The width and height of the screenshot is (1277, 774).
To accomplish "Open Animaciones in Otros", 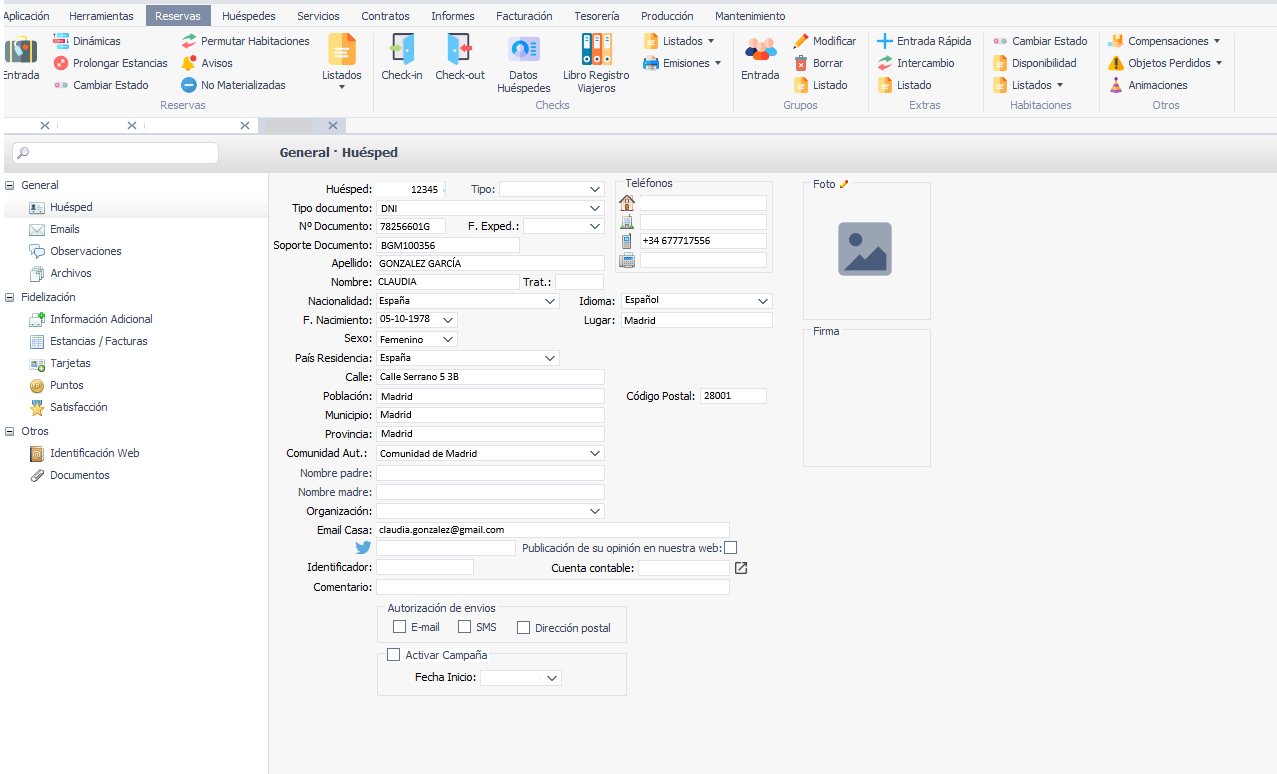I will pos(1148,85).
